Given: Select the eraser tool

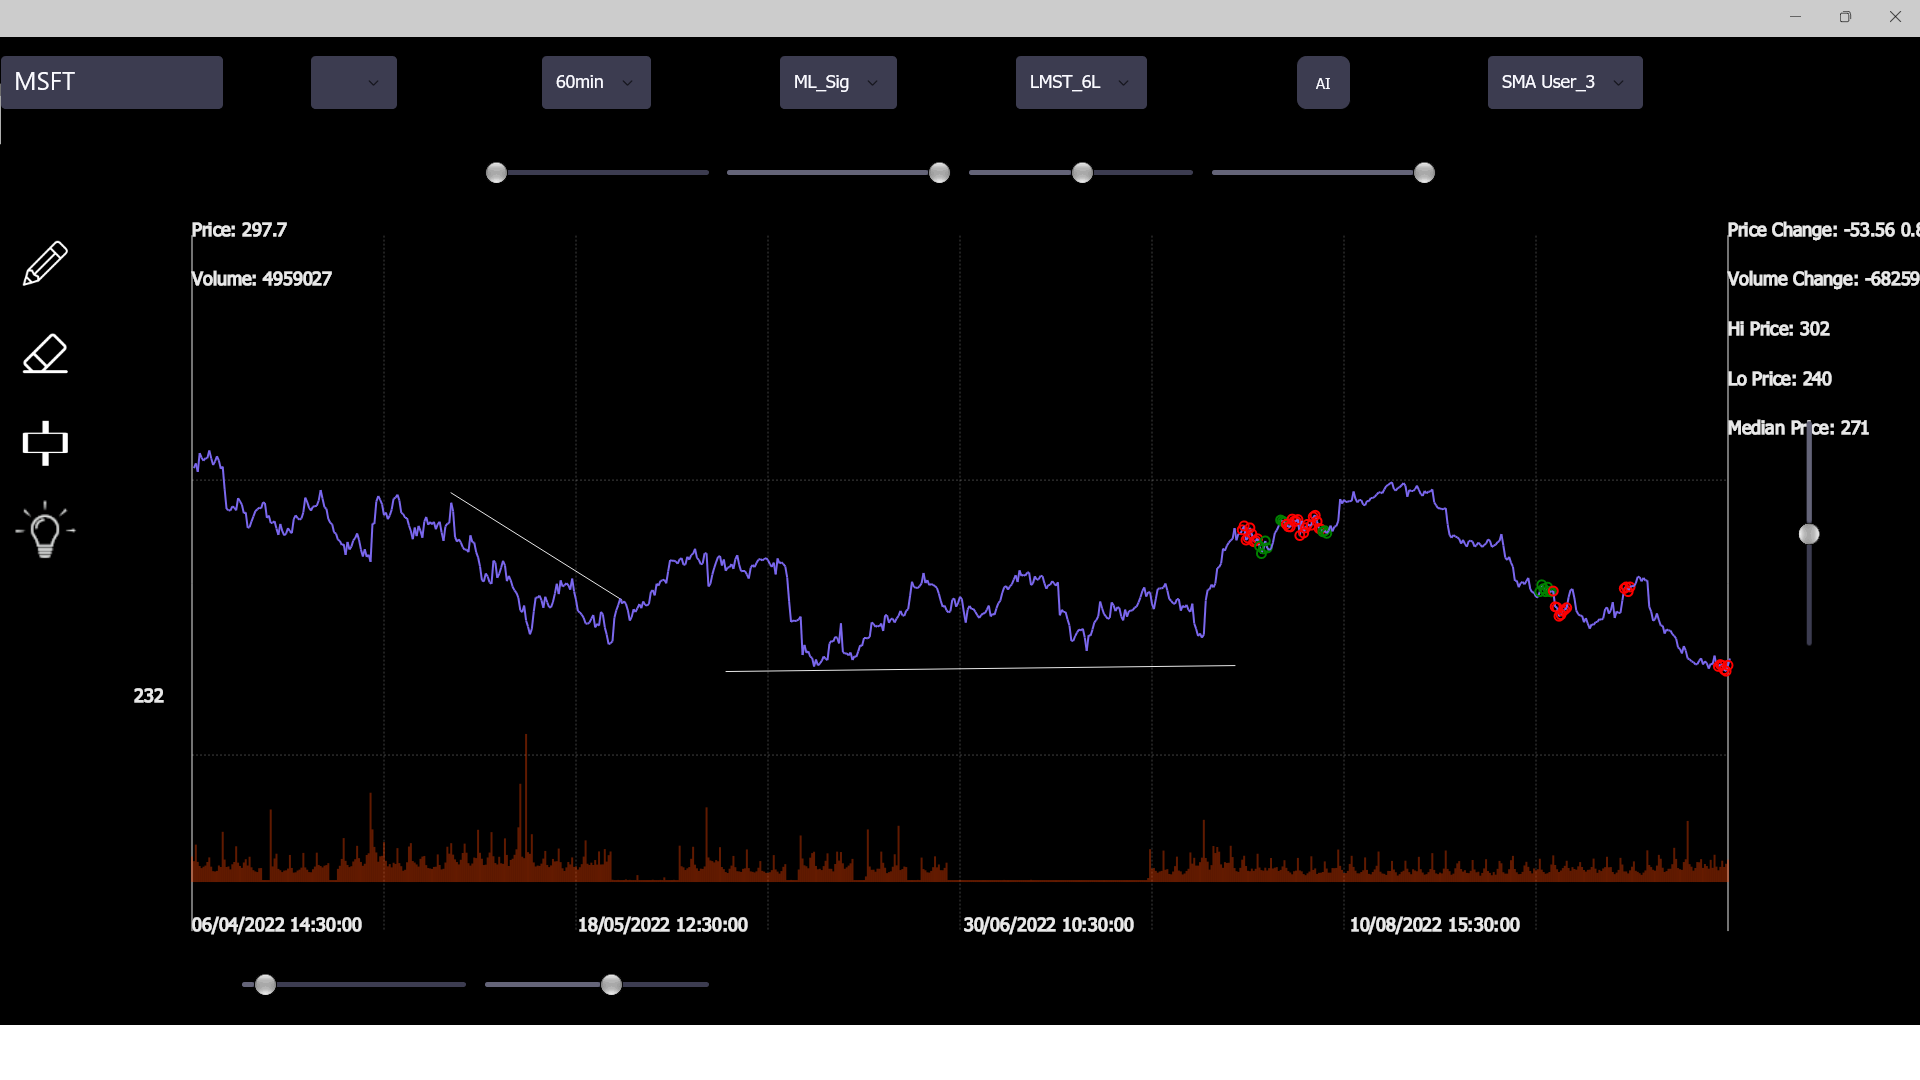Looking at the screenshot, I should click(x=45, y=353).
